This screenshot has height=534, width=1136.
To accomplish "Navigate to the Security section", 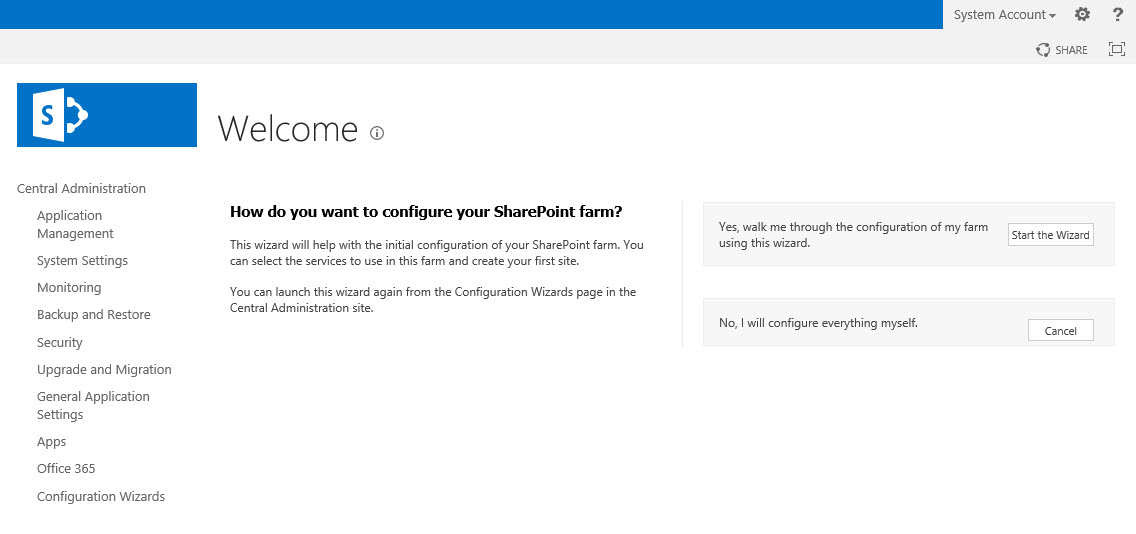I will 60,342.
